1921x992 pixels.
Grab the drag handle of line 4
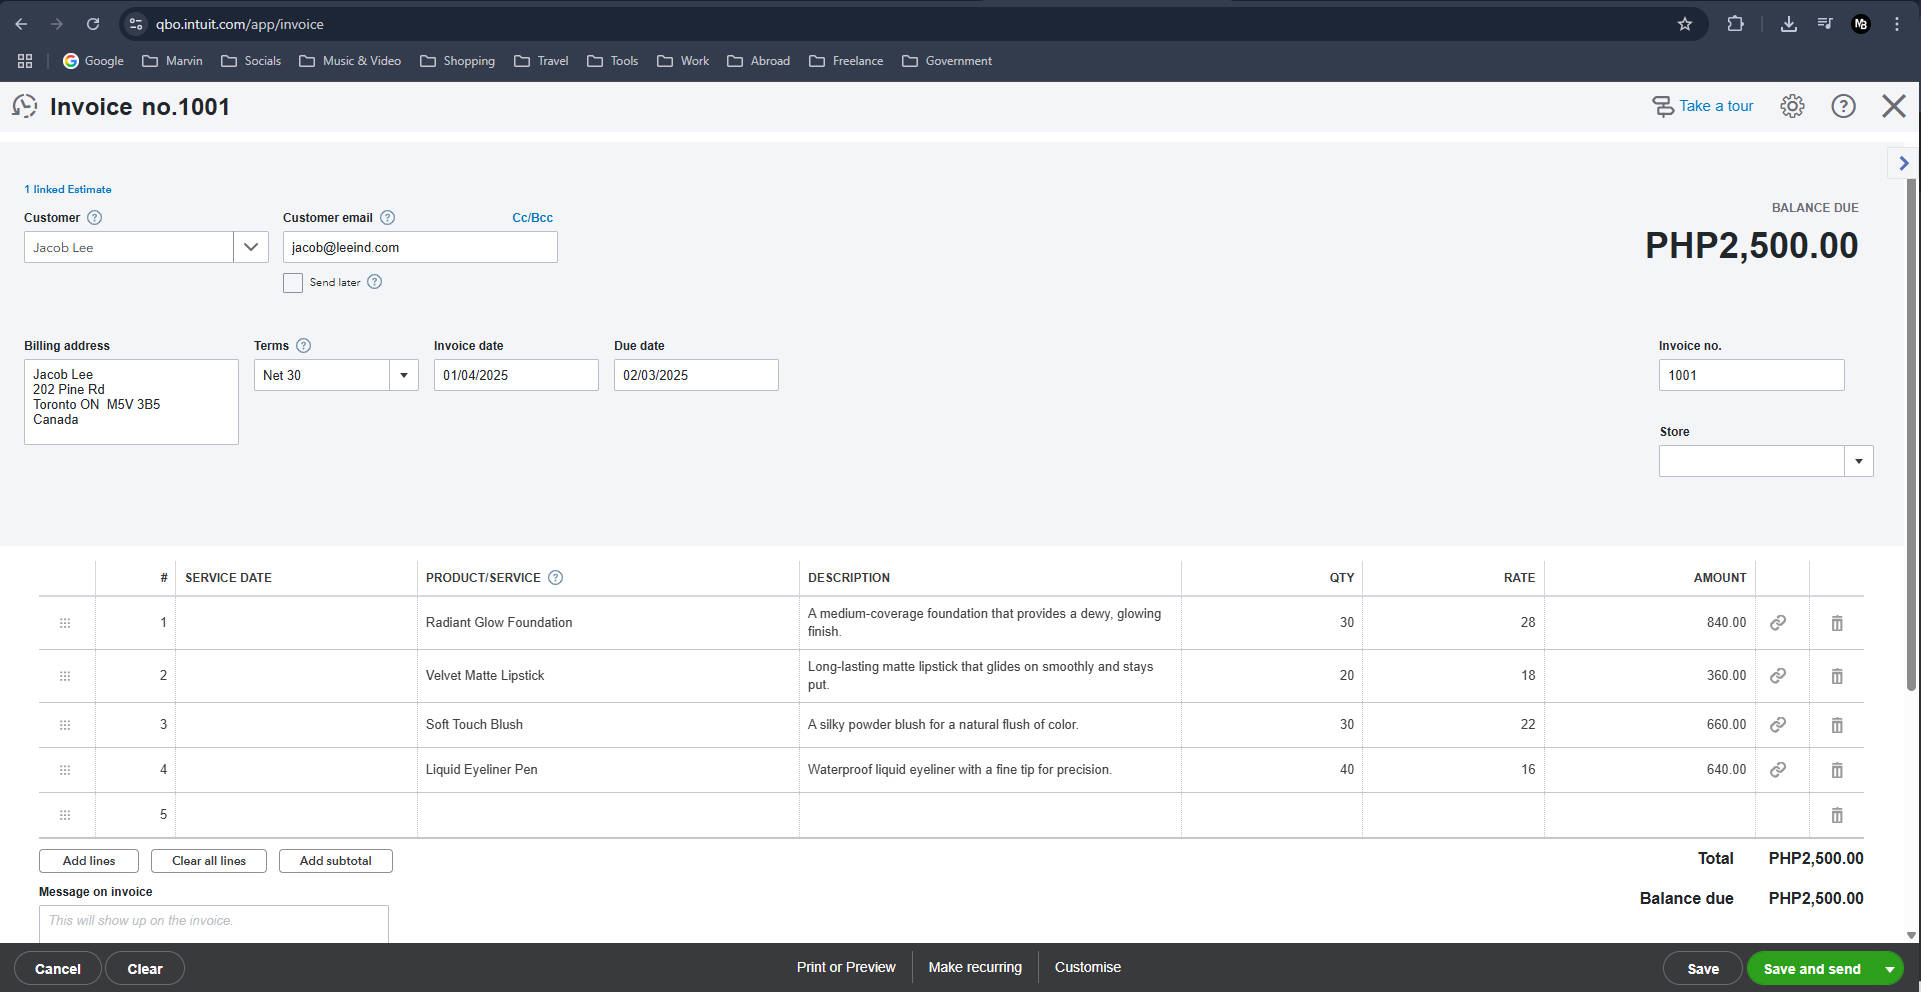tap(65, 770)
